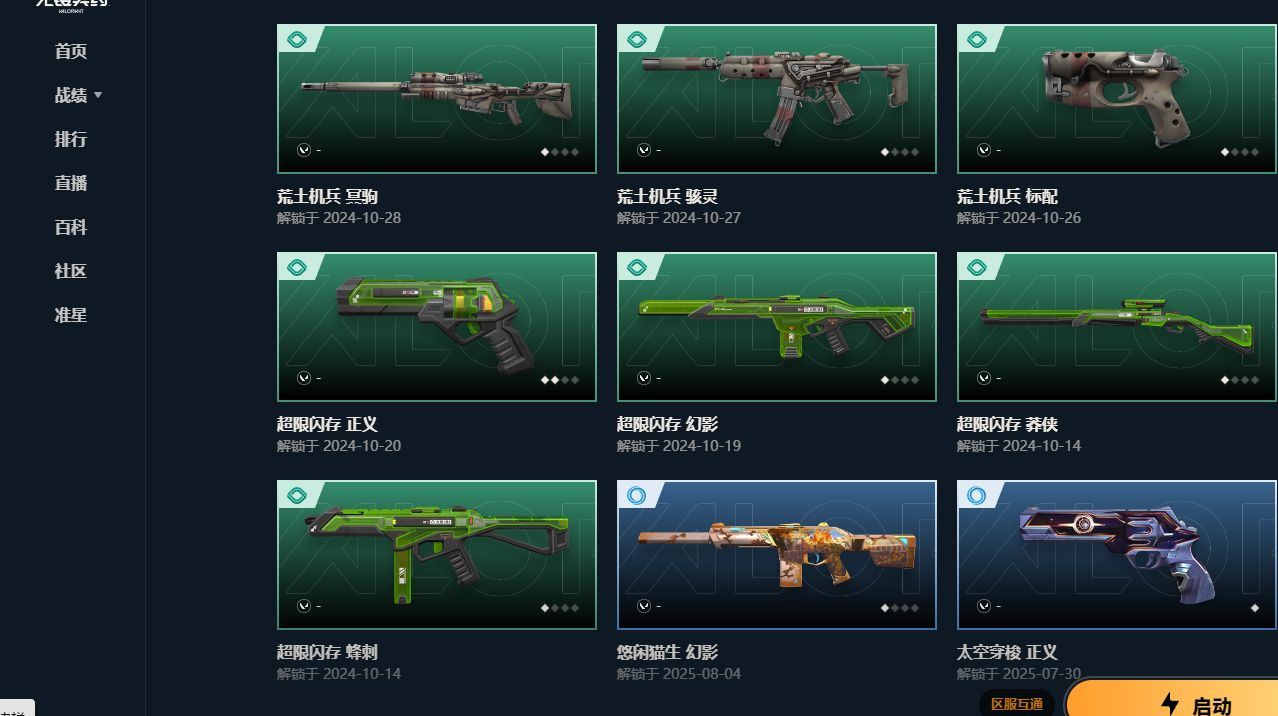Click the Valorant points icon on 荒土机兵 标配 card
This screenshot has height=716, width=1278.
click(x=984, y=150)
